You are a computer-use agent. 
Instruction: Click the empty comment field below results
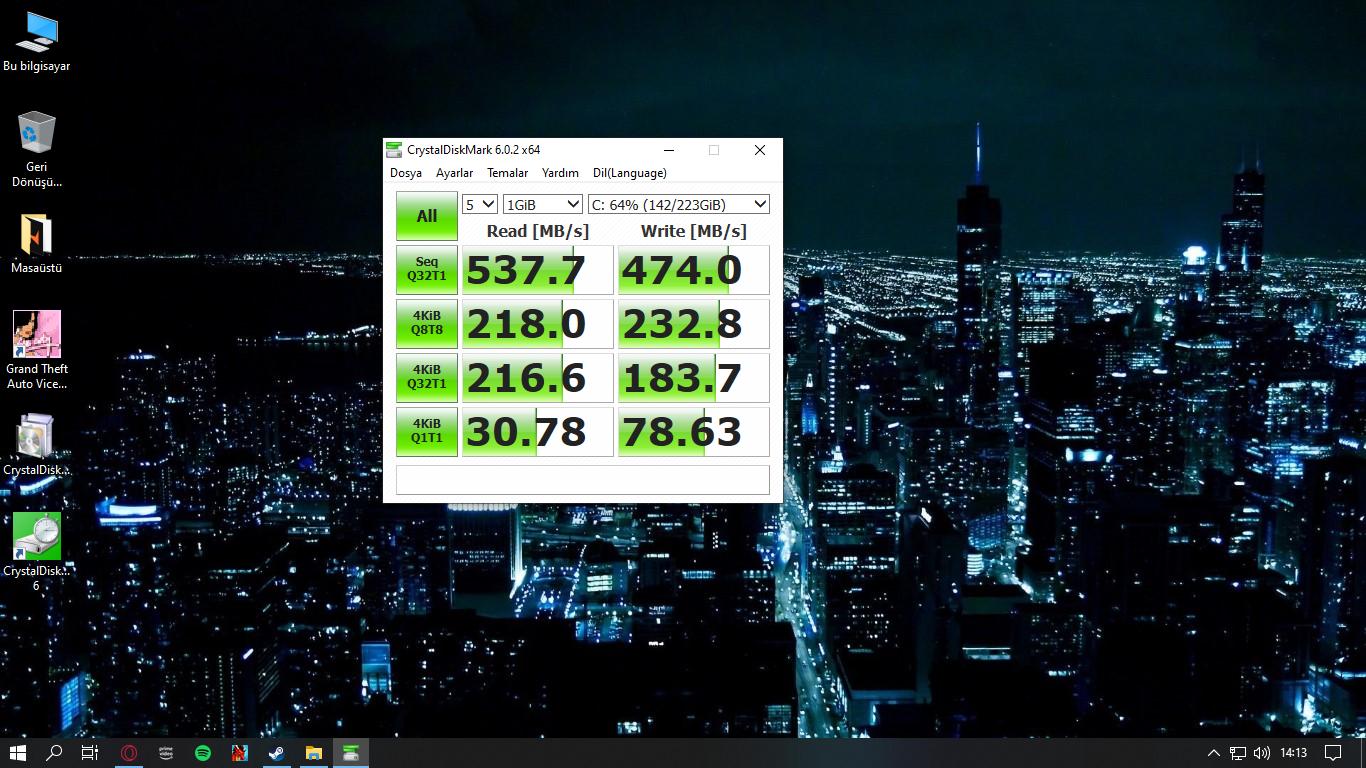[x=583, y=480]
